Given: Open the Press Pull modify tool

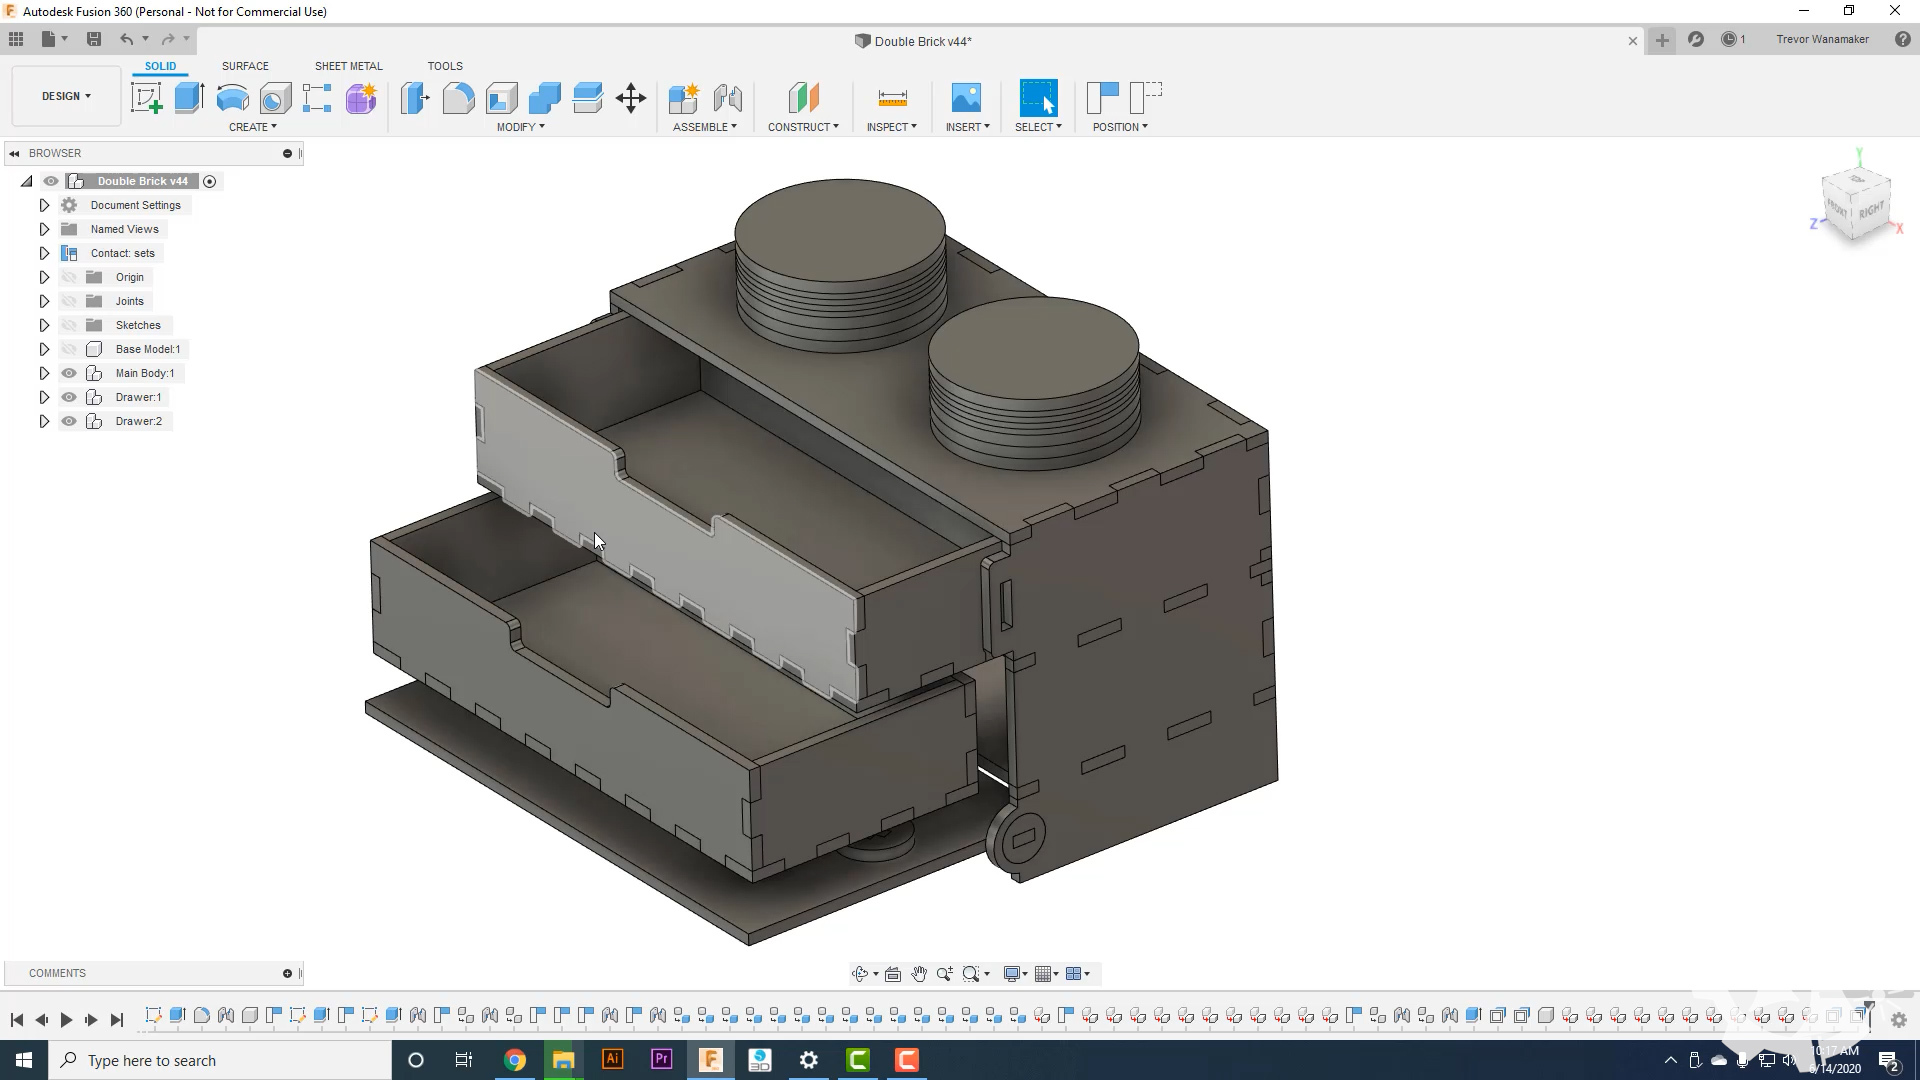Looking at the screenshot, I should 414,98.
